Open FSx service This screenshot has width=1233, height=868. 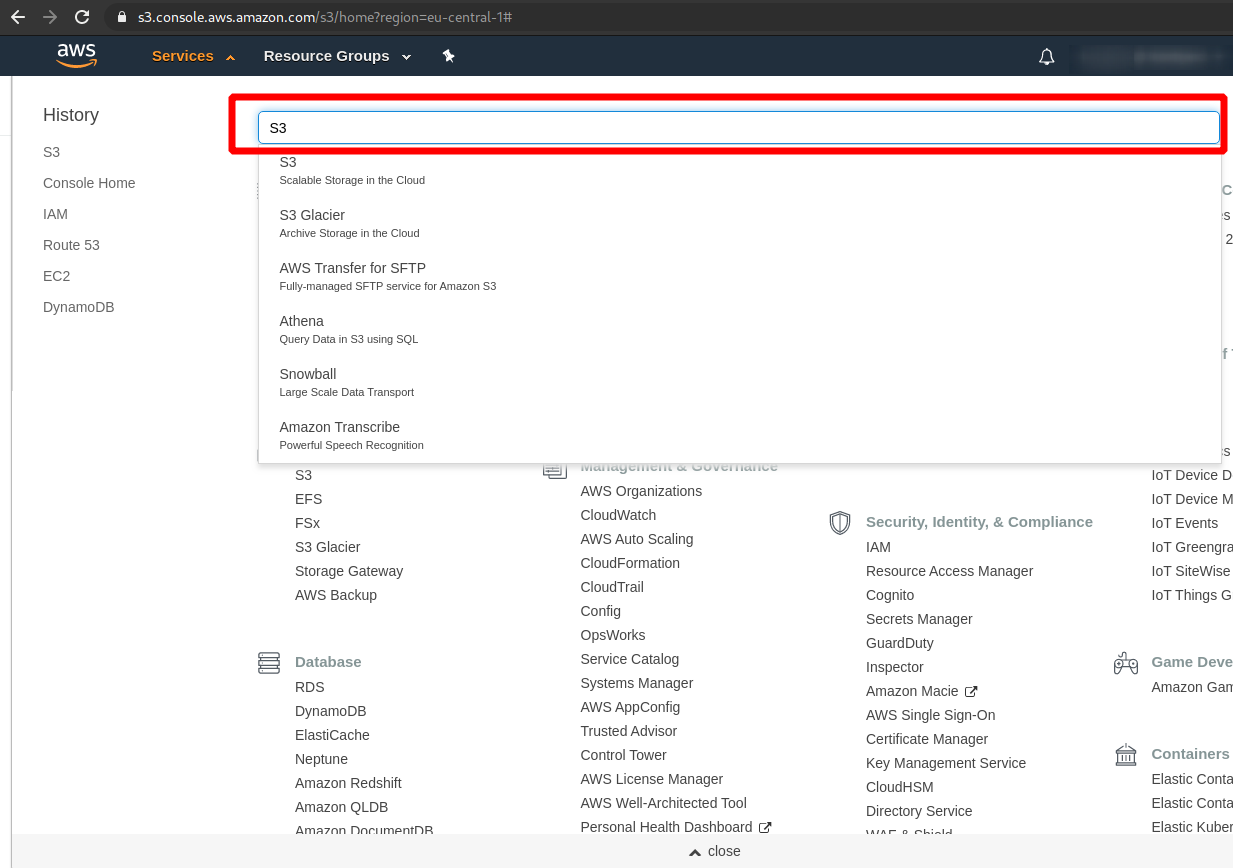tap(307, 523)
